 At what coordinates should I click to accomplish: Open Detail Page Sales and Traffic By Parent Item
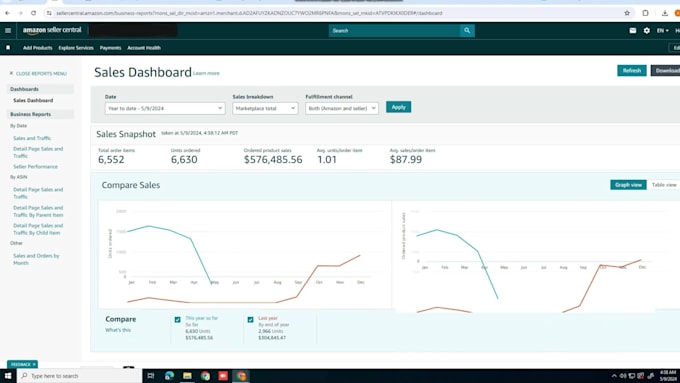pyautogui.click(x=38, y=211)
